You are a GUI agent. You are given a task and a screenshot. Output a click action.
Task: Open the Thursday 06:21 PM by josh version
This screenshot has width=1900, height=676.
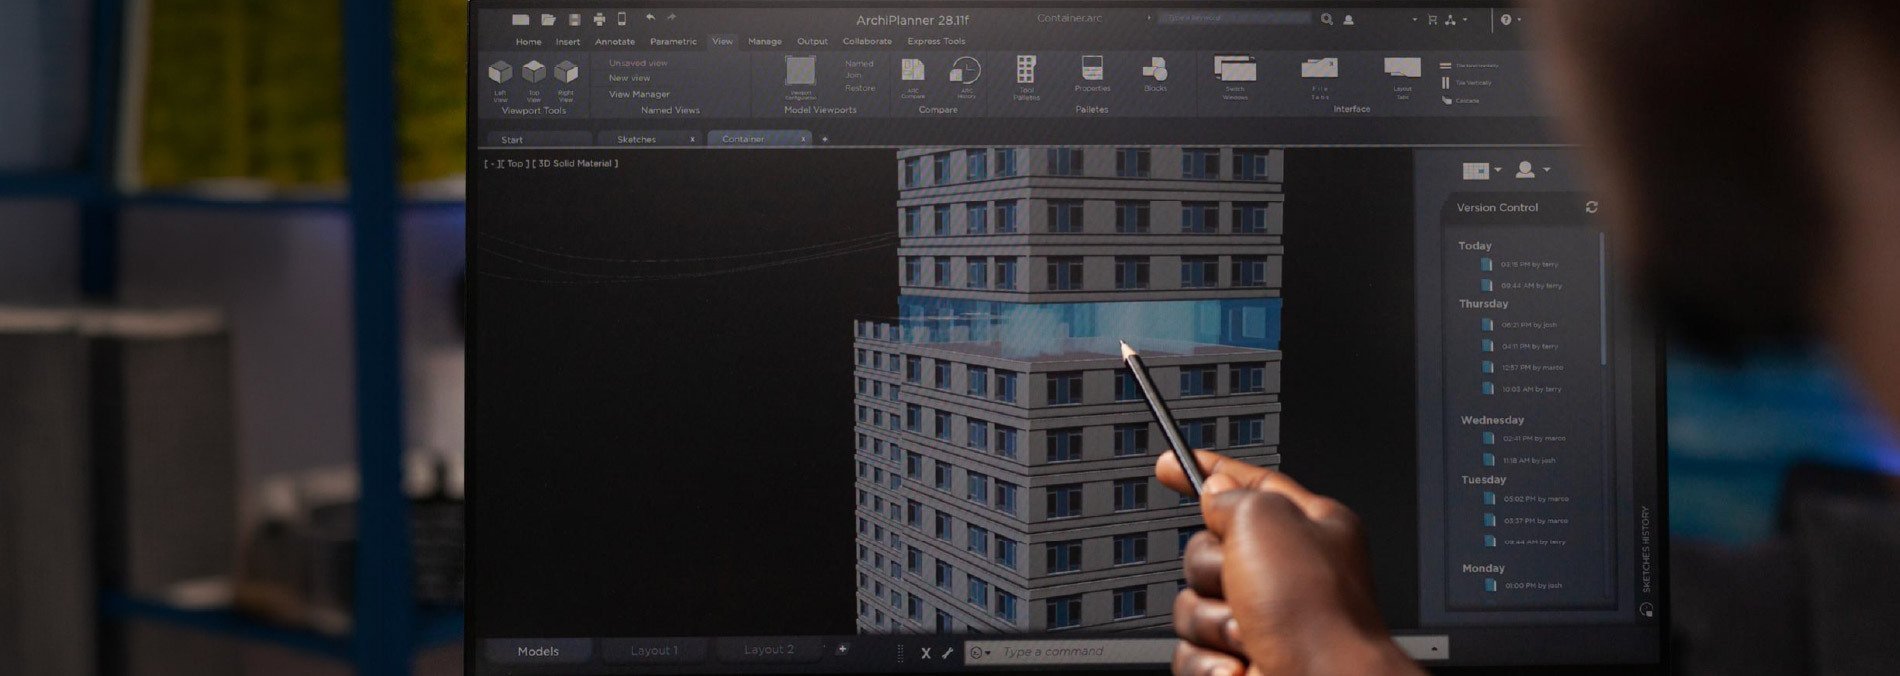pyautogui.click(x=1520, y=325)
